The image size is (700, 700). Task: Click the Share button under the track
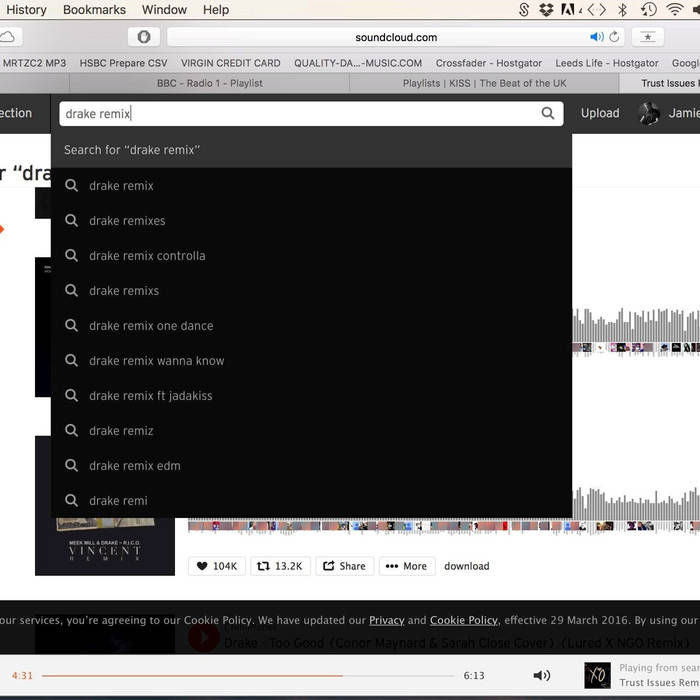343,566
